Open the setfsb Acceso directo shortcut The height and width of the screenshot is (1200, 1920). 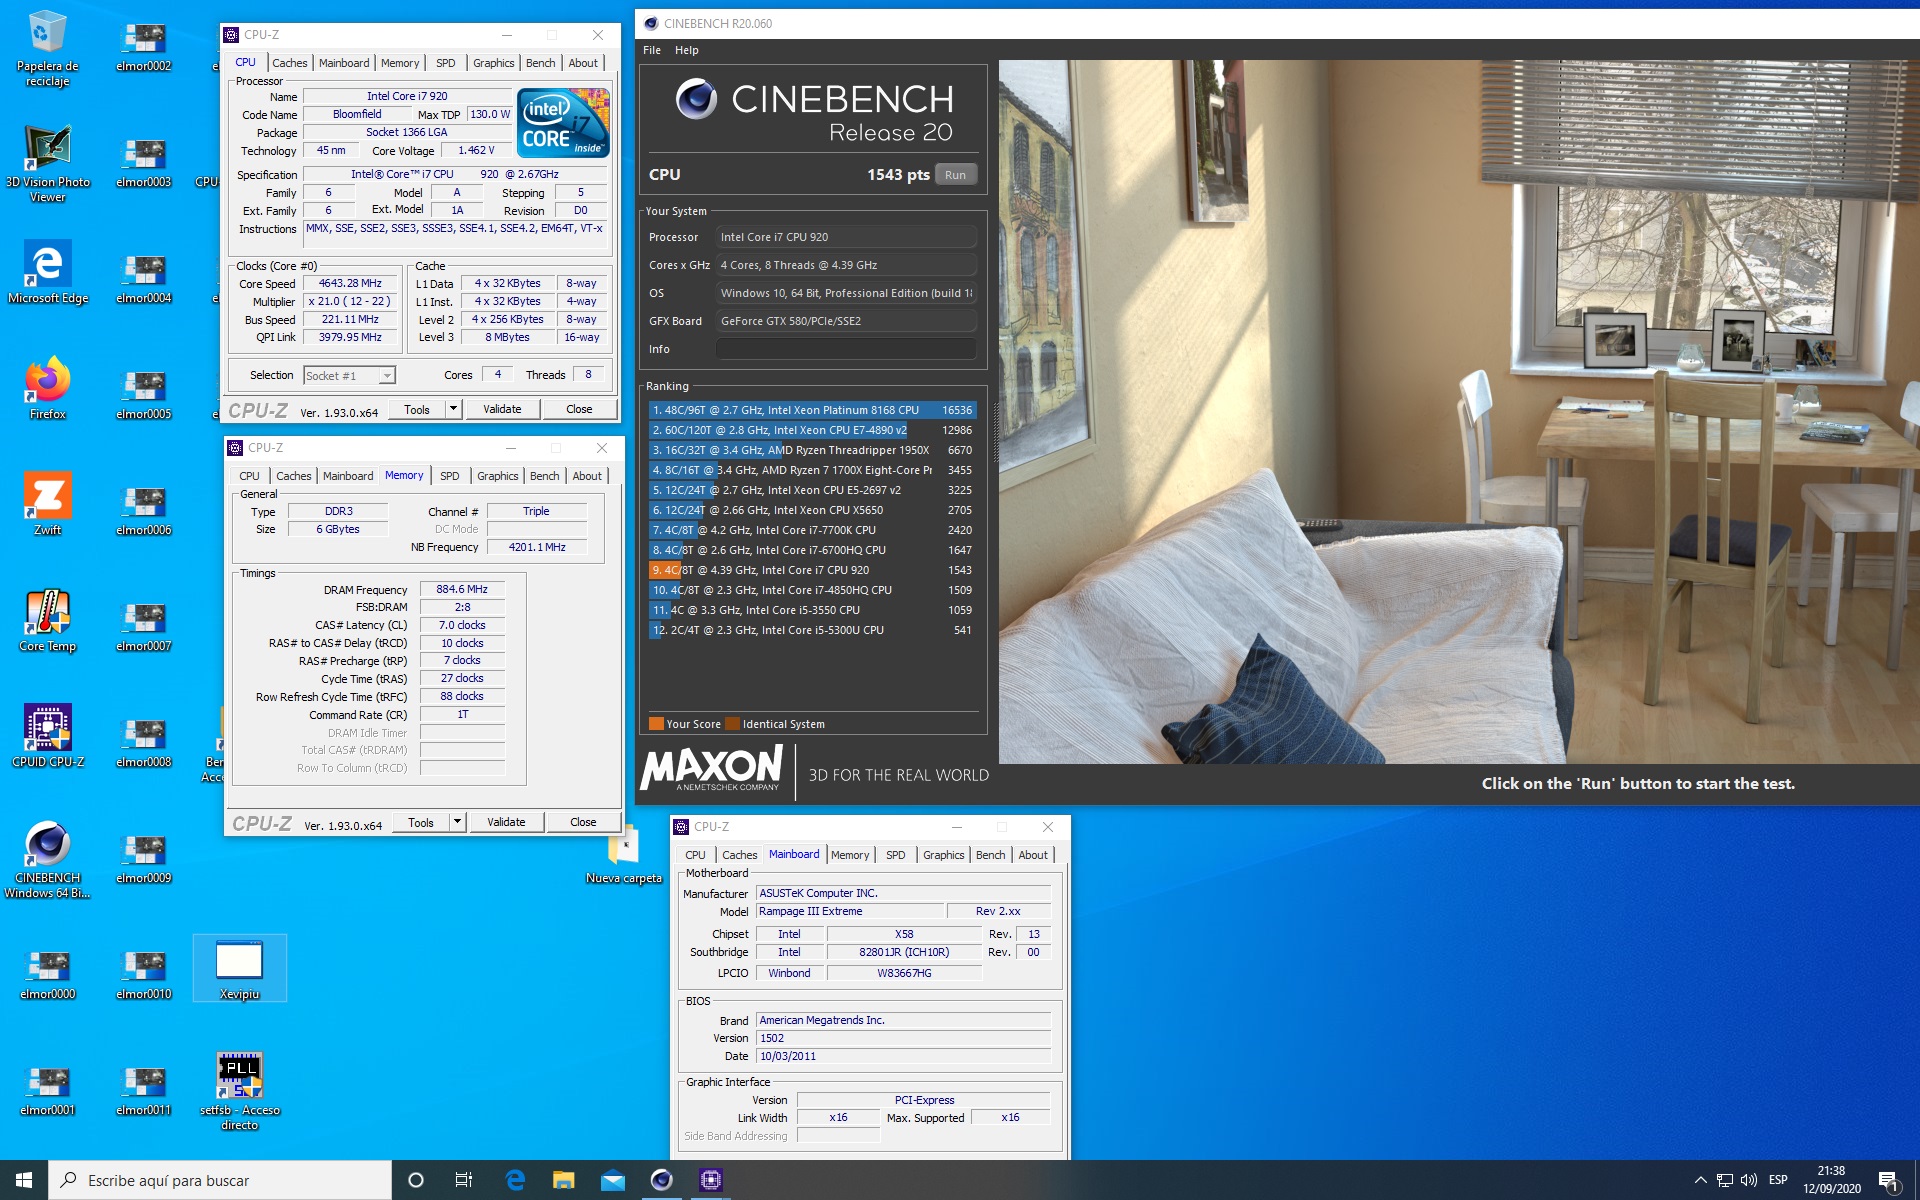239,1091
